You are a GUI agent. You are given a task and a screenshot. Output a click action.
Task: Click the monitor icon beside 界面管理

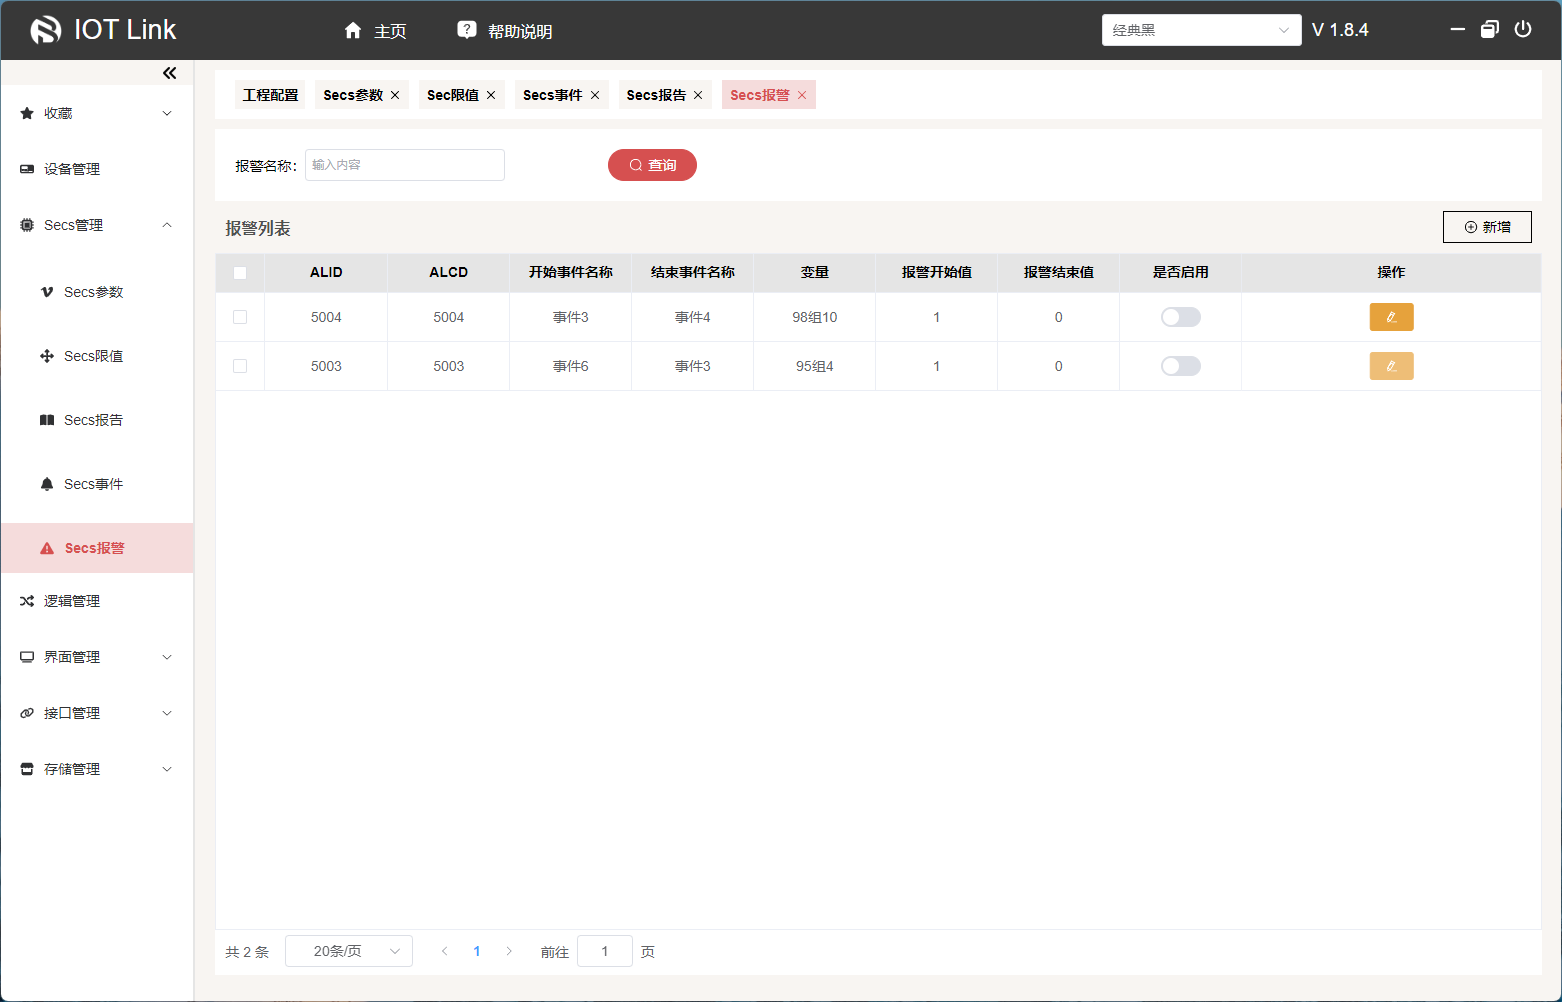tap(27, 657)
